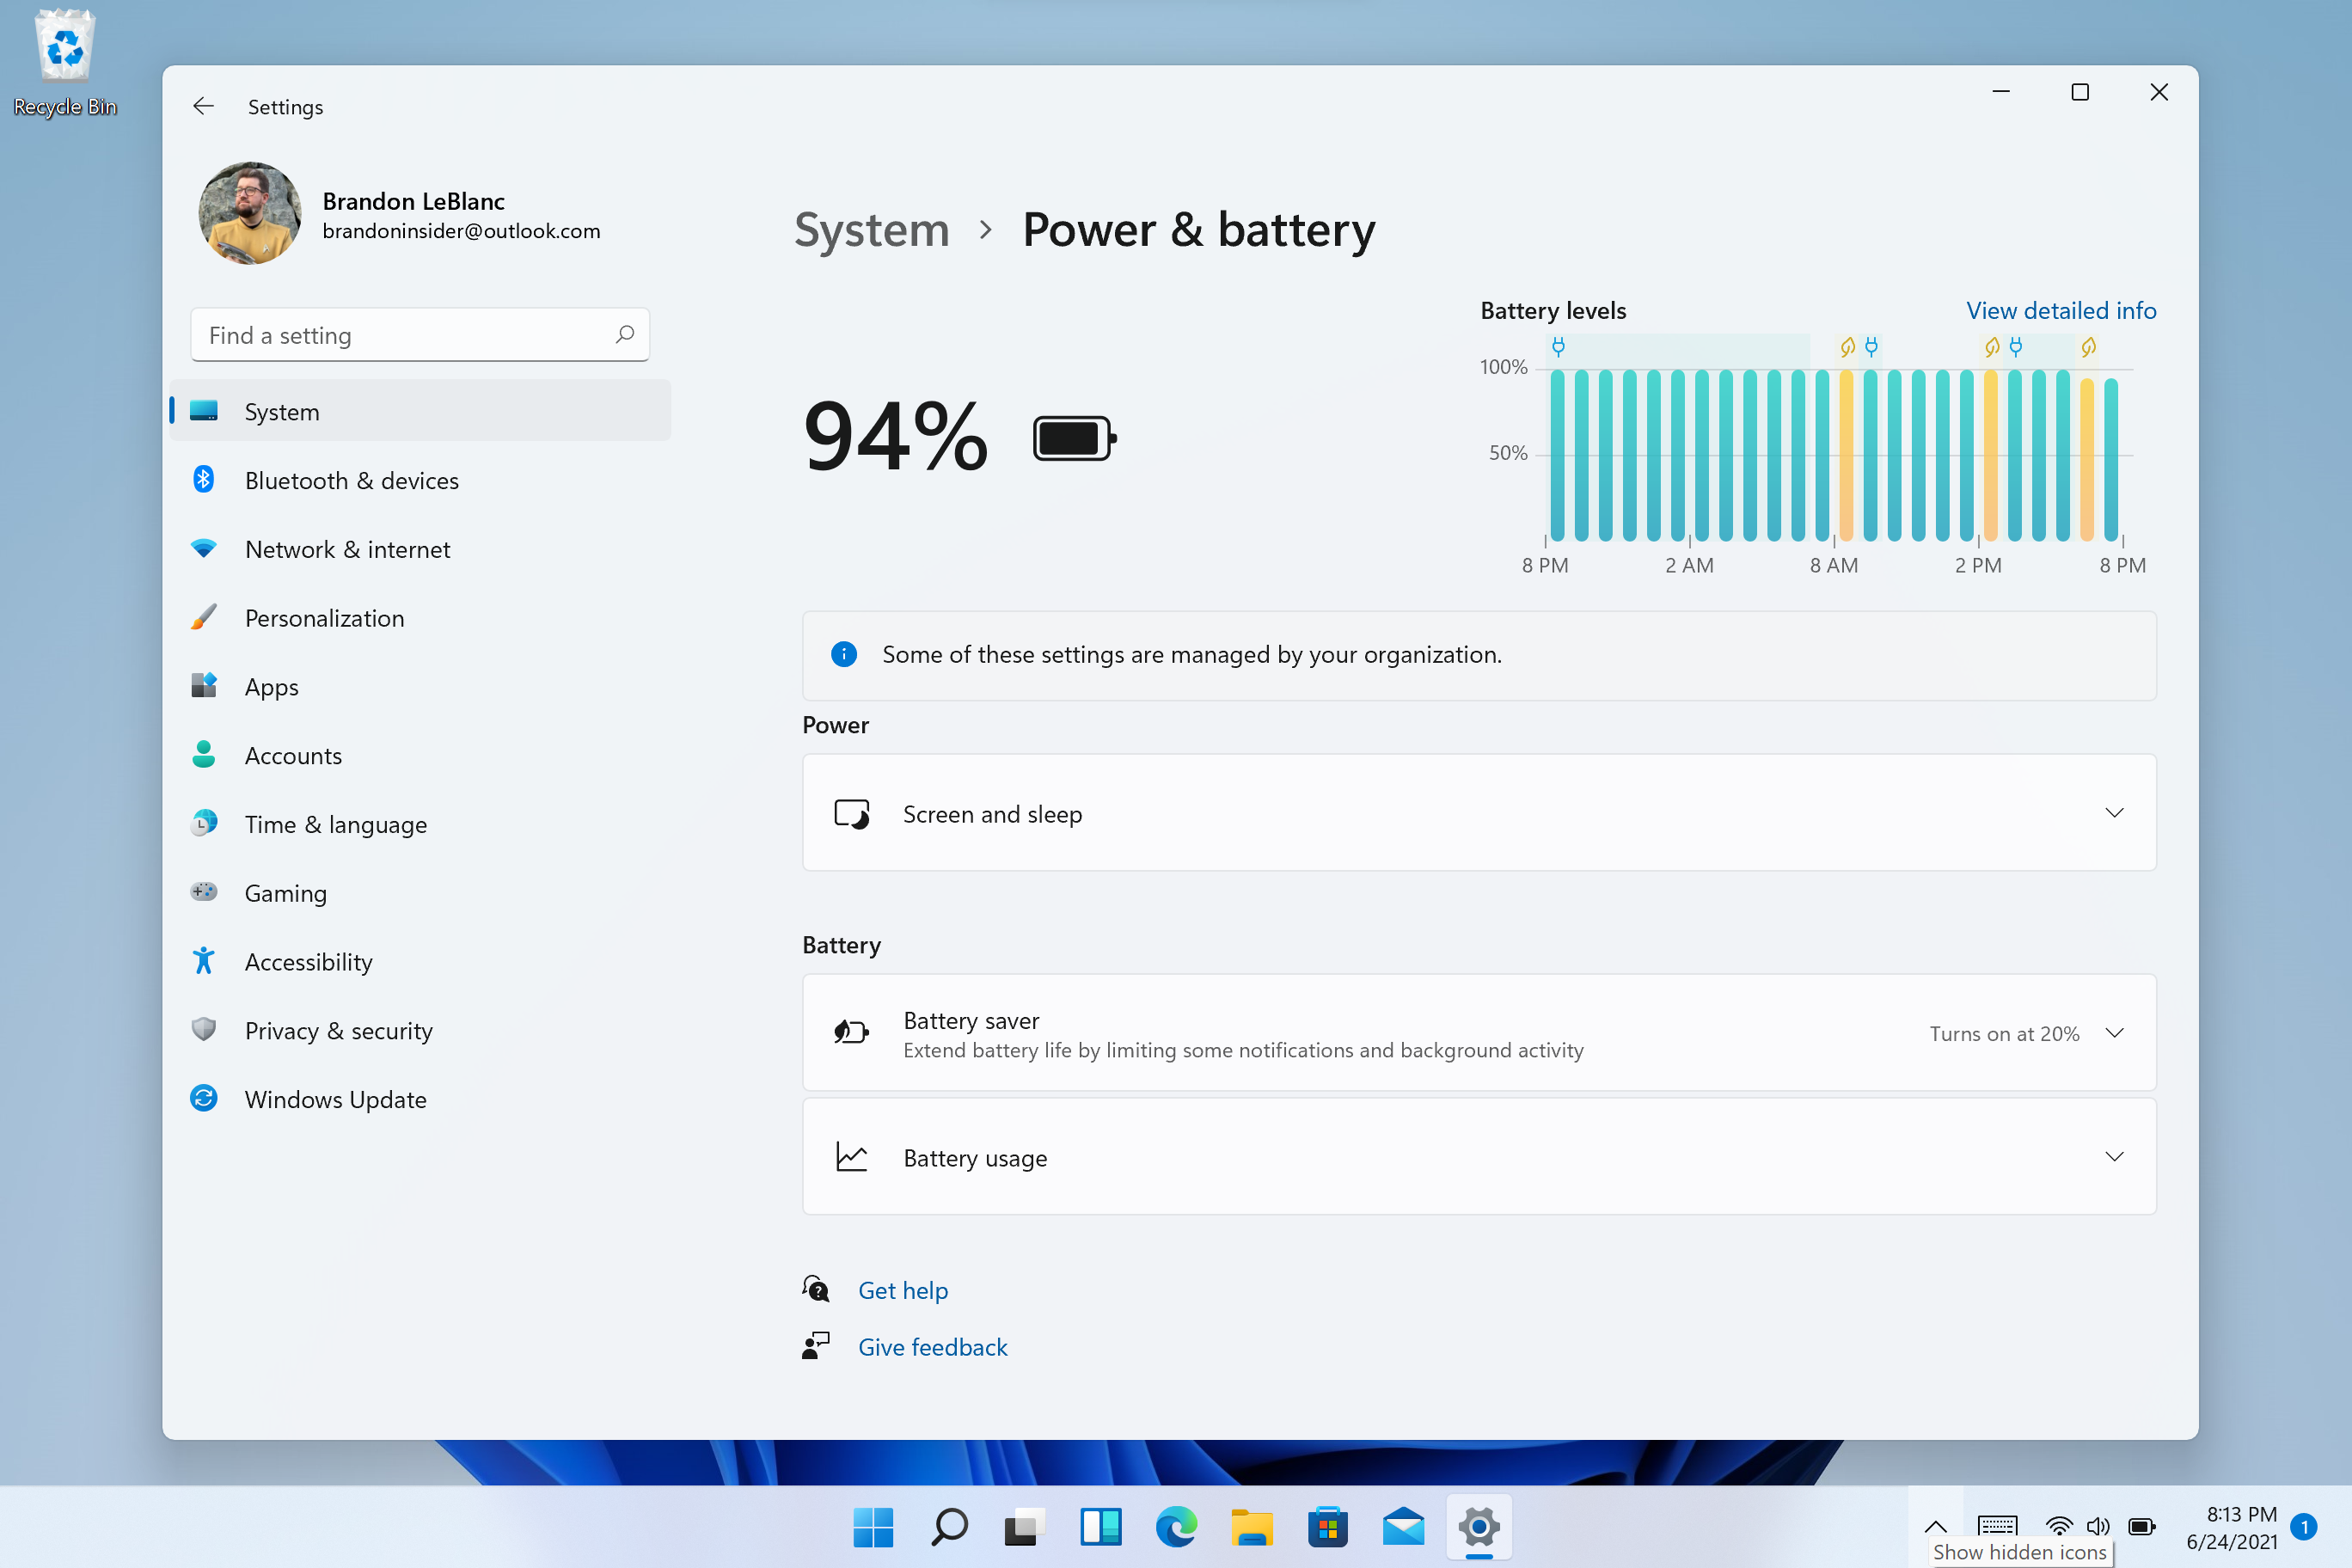Click the Screen and sleep icon
Screen dimensions: 2352x1568
[850, 812]
